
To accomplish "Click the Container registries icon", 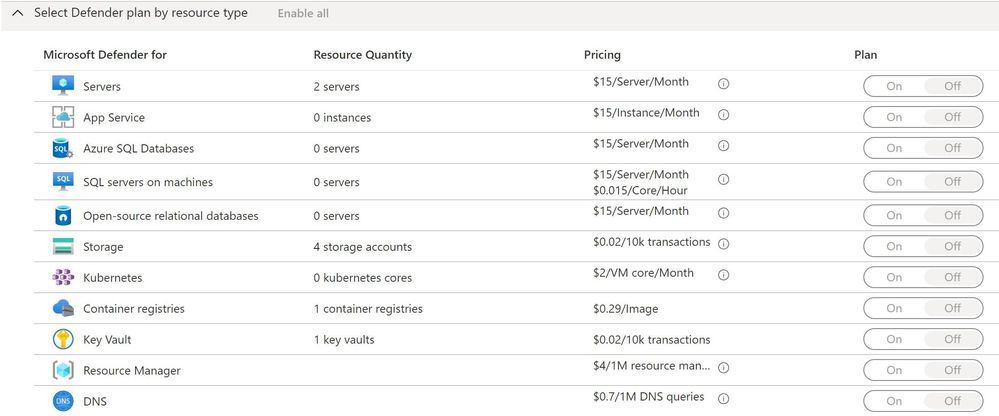I will (x=63, y=308).
